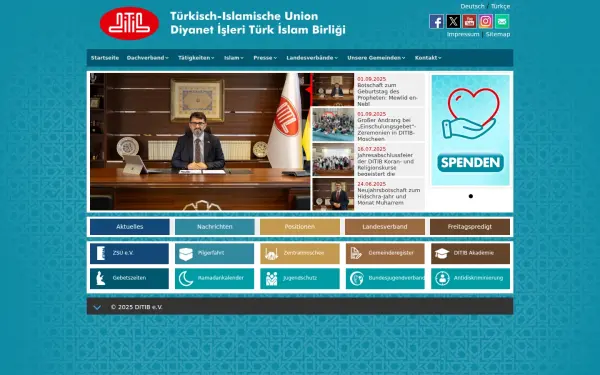Open the Jahresabschlussfeier Koran news headline
600x375 pixels.
(386, 165)
